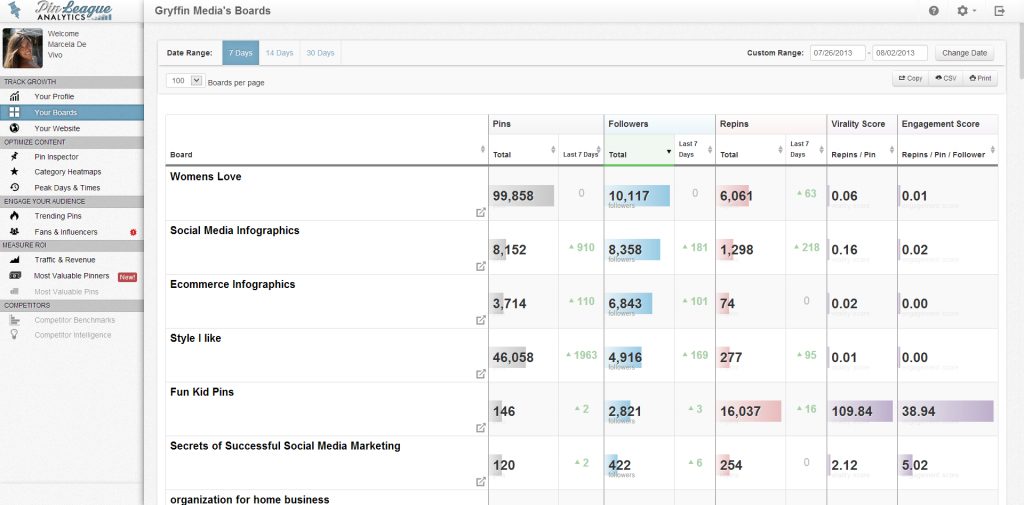Click the custom range start date field
1024x505 pixels.
(838, 53)
